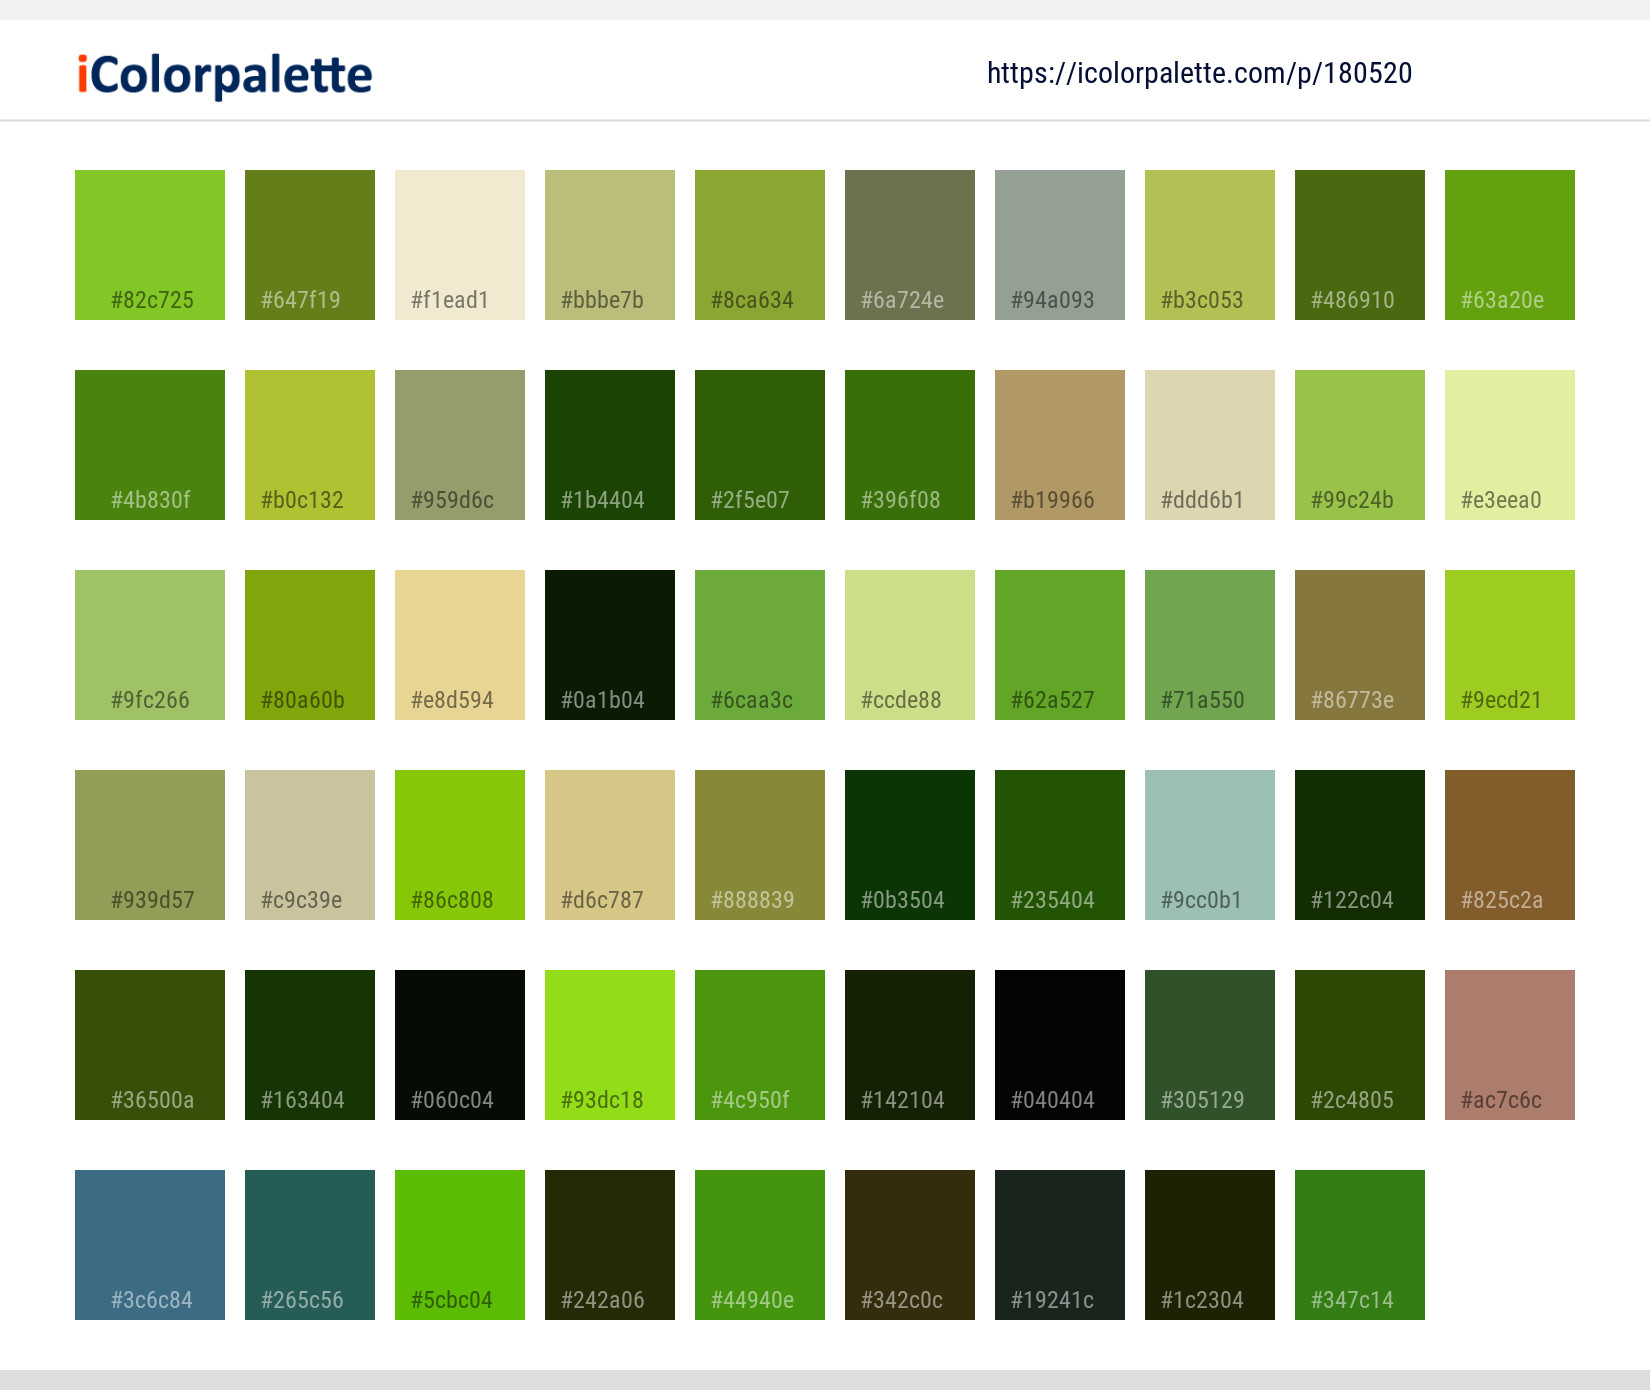Click the #6a724e olive swatch
Viewport: 1650px width, 1390px height.
[910, 245]
